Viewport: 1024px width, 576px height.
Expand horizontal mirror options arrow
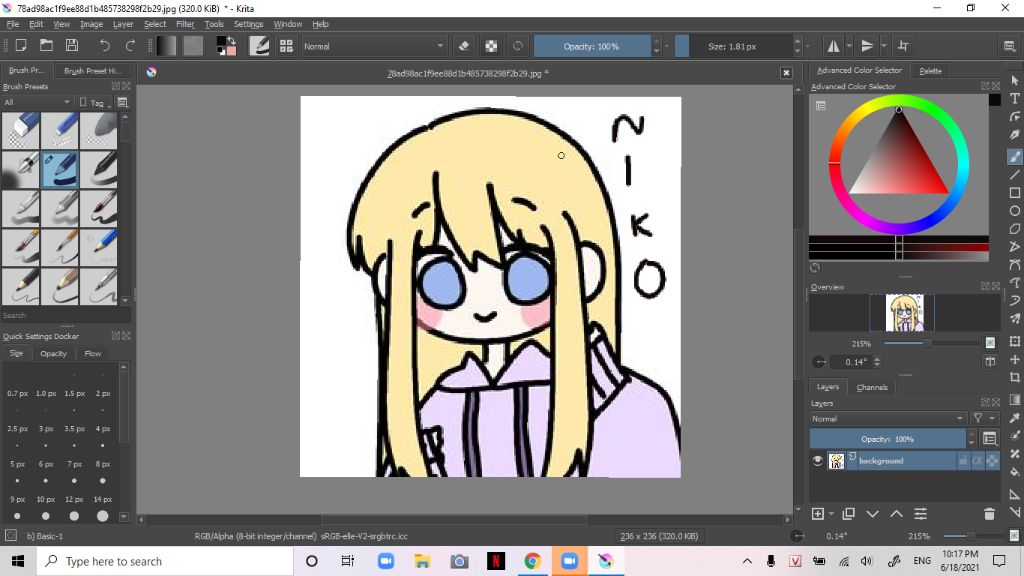tap(849, 46)
